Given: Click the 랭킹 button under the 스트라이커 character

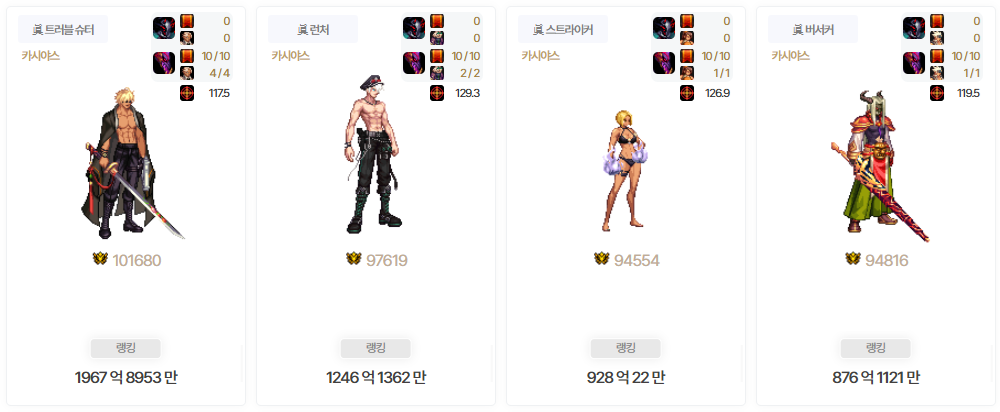Looking at the screenshot, I should click(x=626, y=348).
